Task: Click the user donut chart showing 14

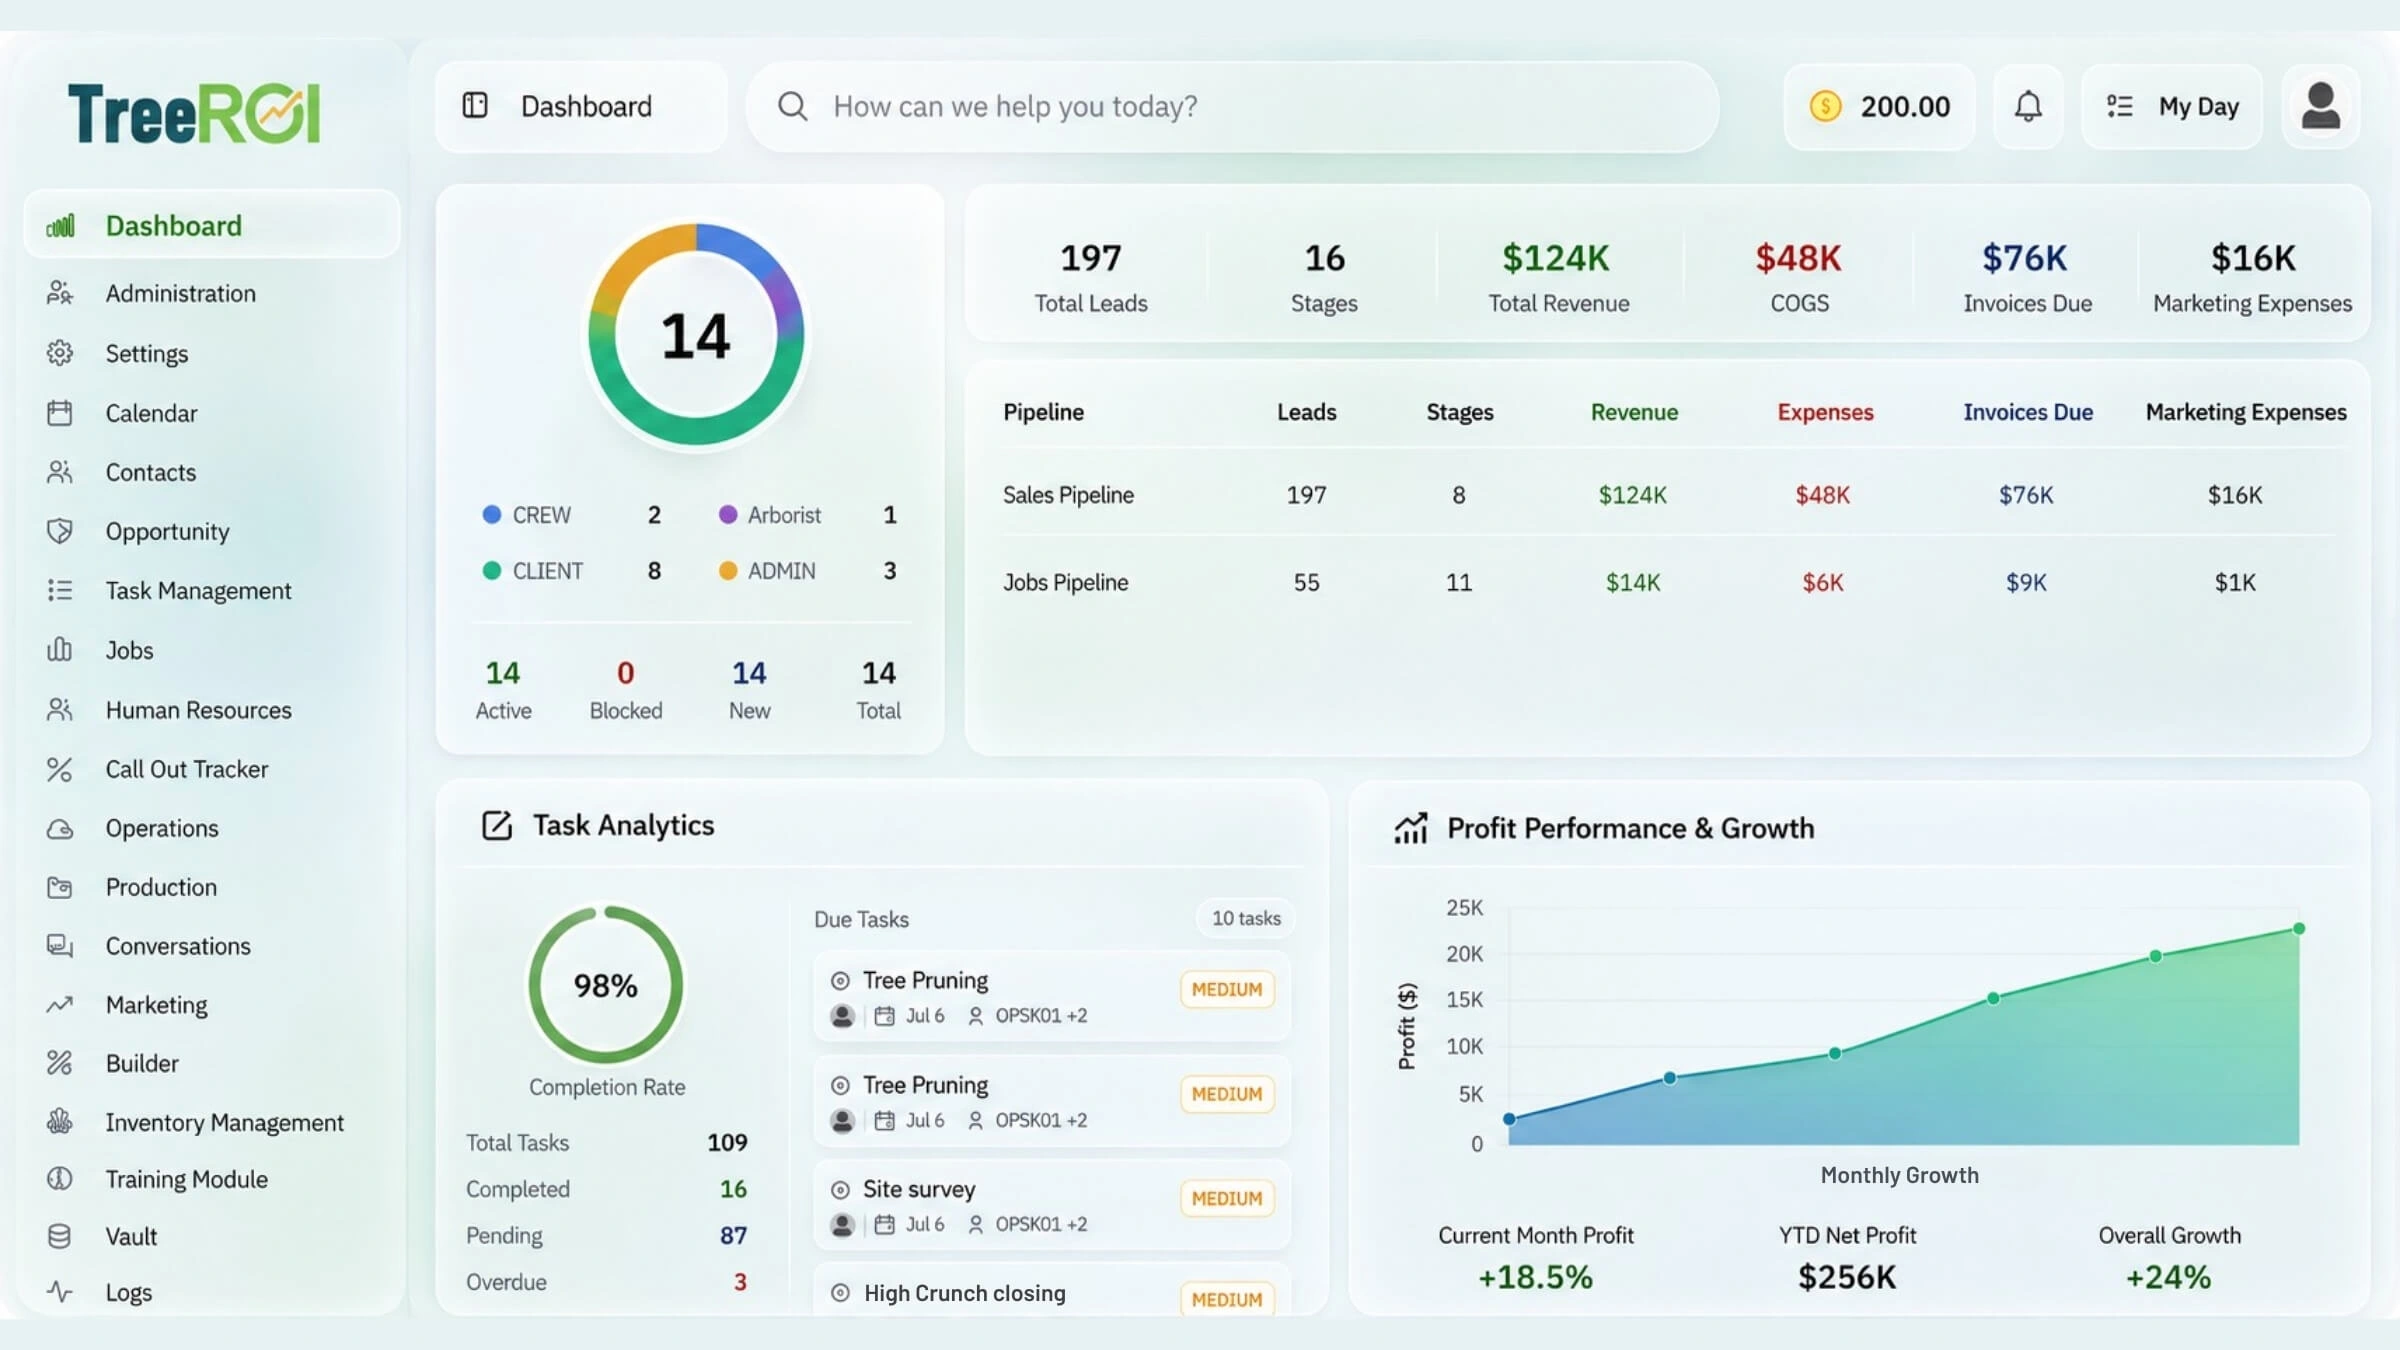Action: (696, 334)
